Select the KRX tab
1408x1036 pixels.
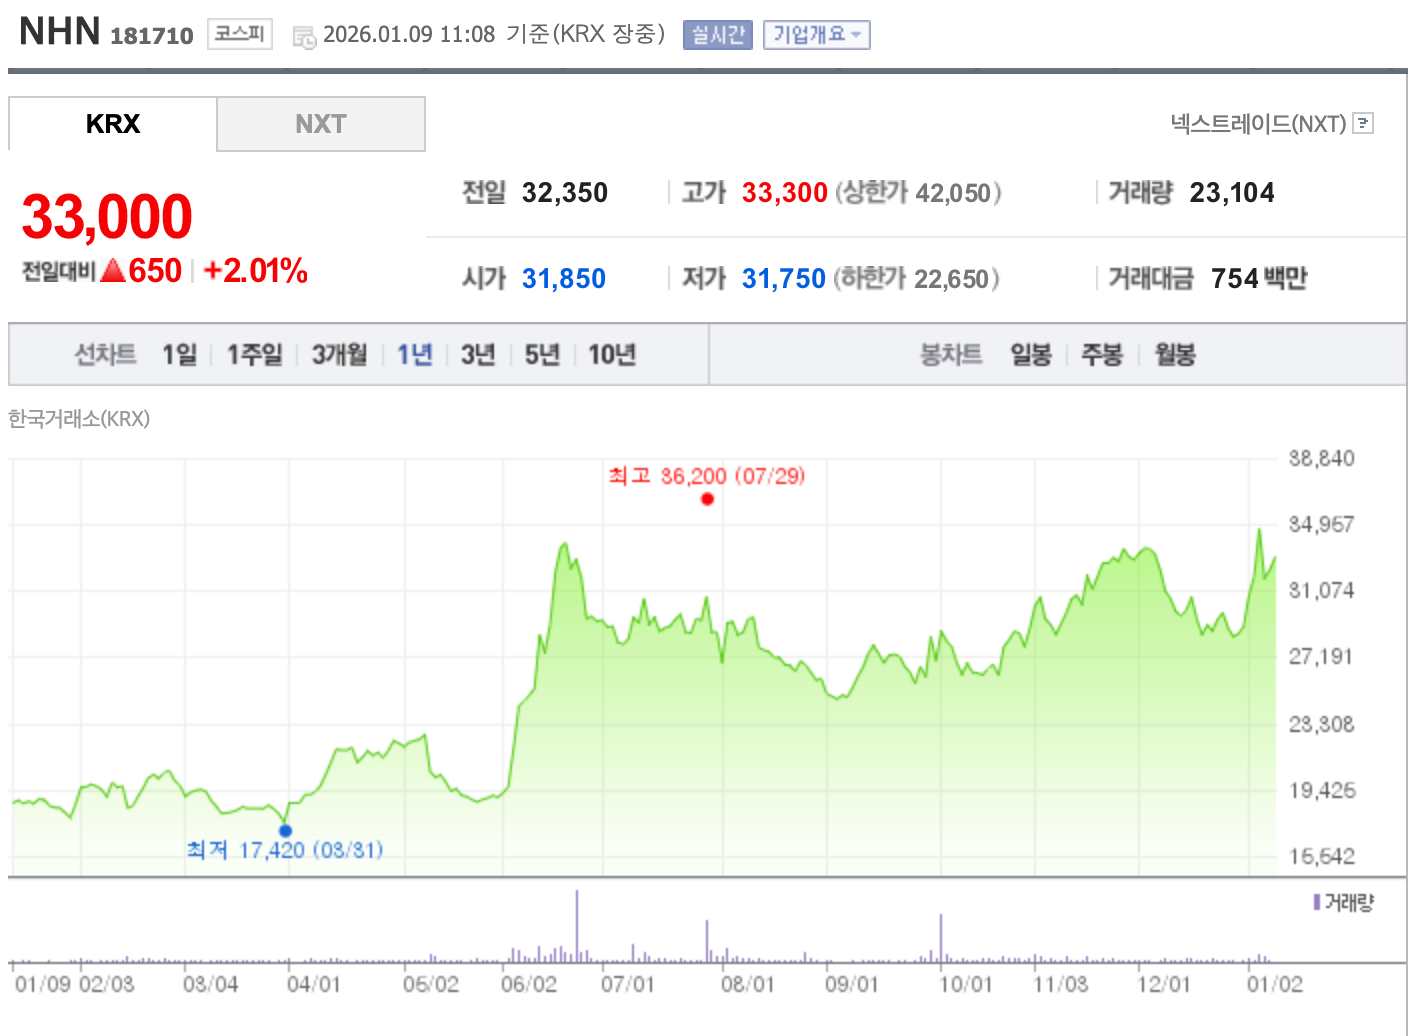[x=112, y=123]
